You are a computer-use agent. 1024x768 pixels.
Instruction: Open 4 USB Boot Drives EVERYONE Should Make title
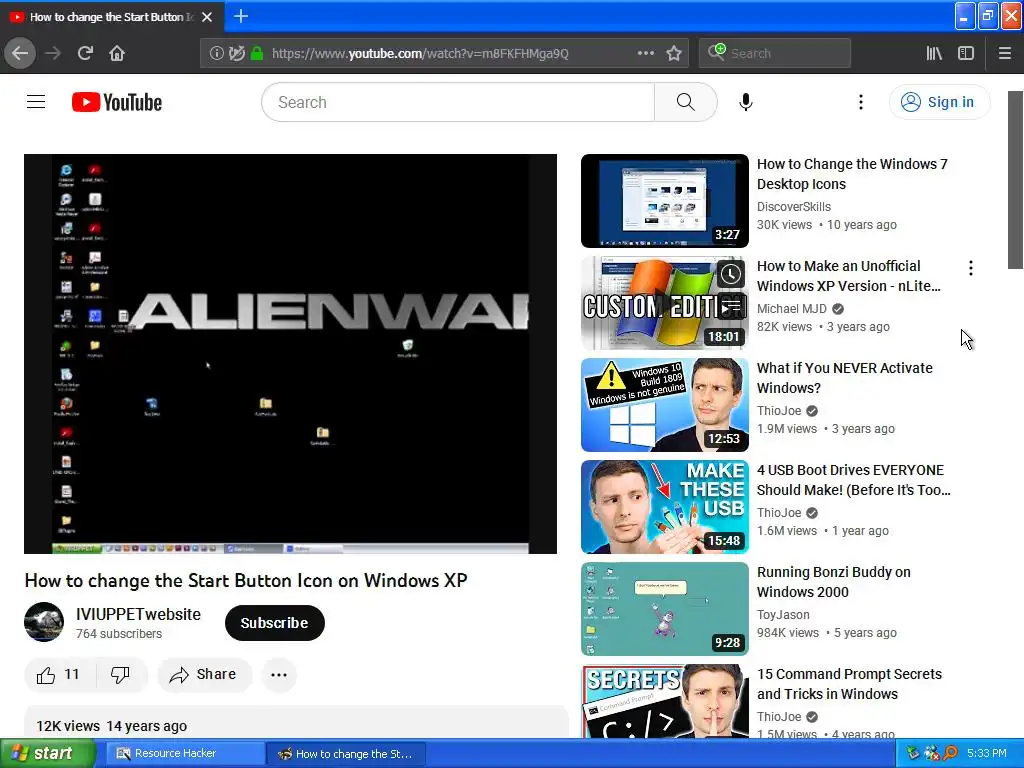854,480
